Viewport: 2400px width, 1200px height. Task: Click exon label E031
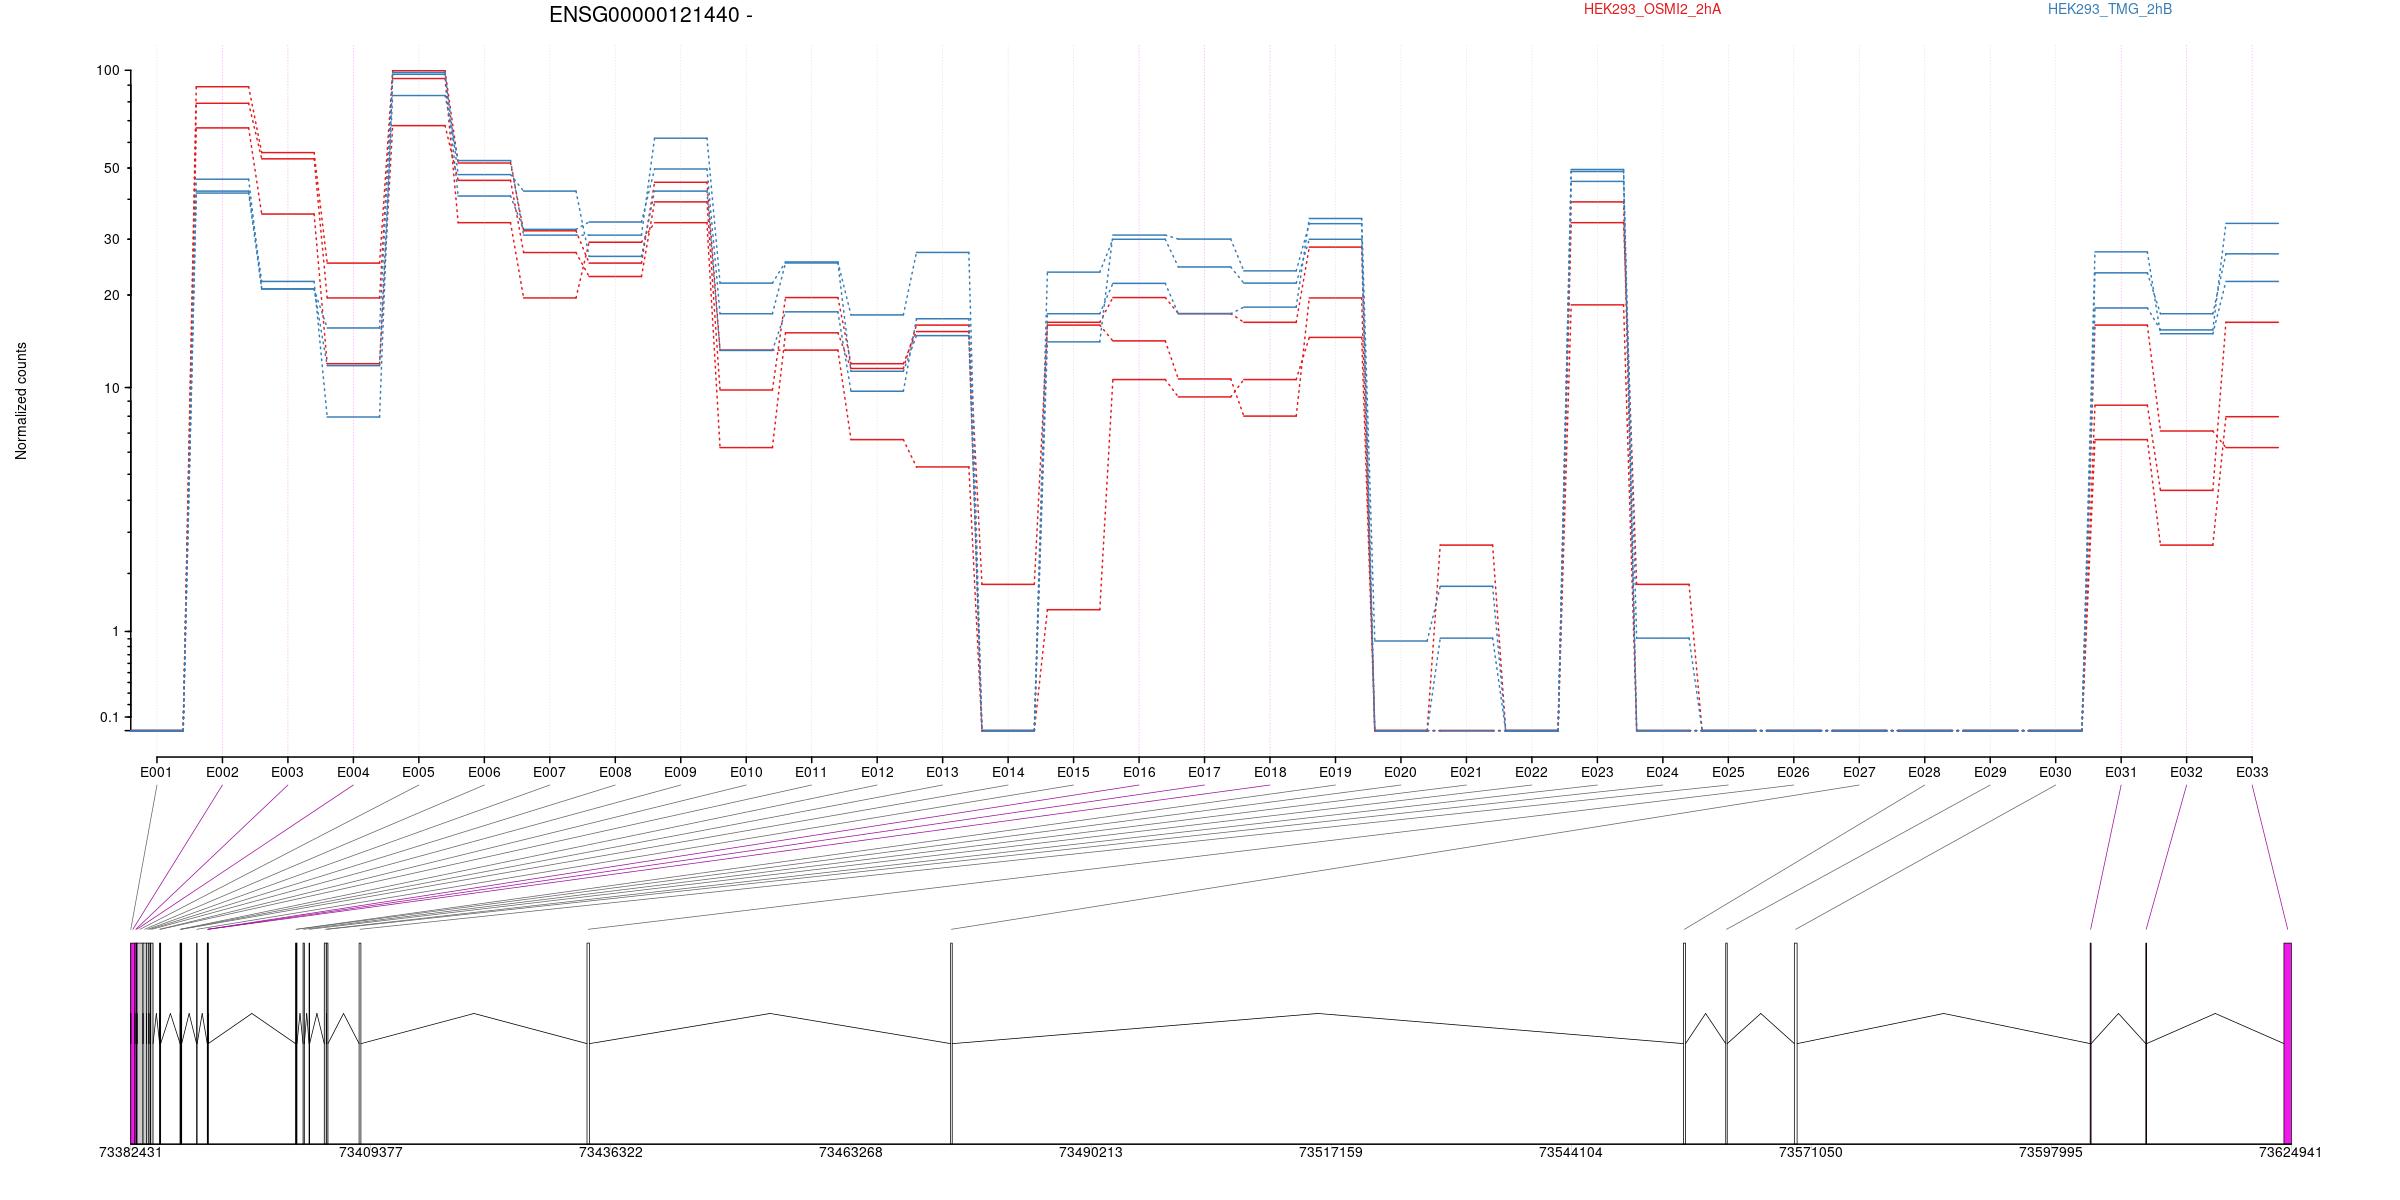pos(2121,772)
